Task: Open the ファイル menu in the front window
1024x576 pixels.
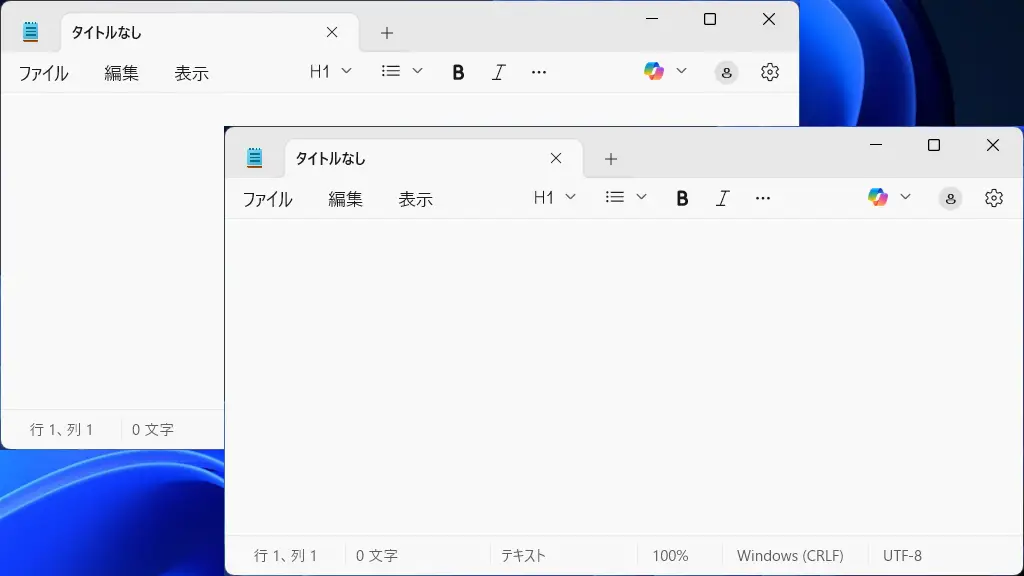Action: (267, 199)
